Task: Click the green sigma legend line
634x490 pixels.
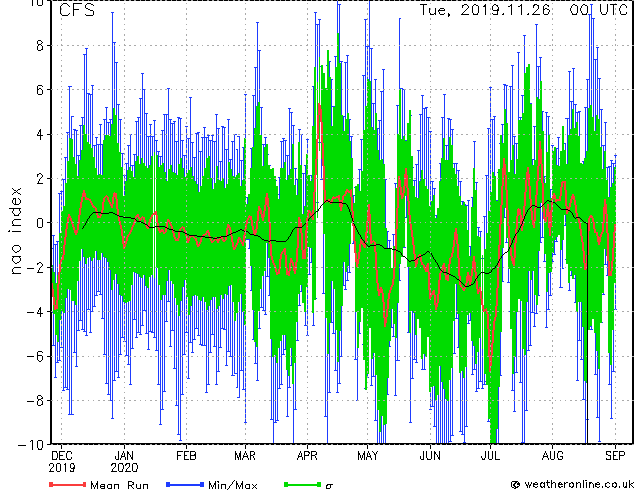Action: 303,484
